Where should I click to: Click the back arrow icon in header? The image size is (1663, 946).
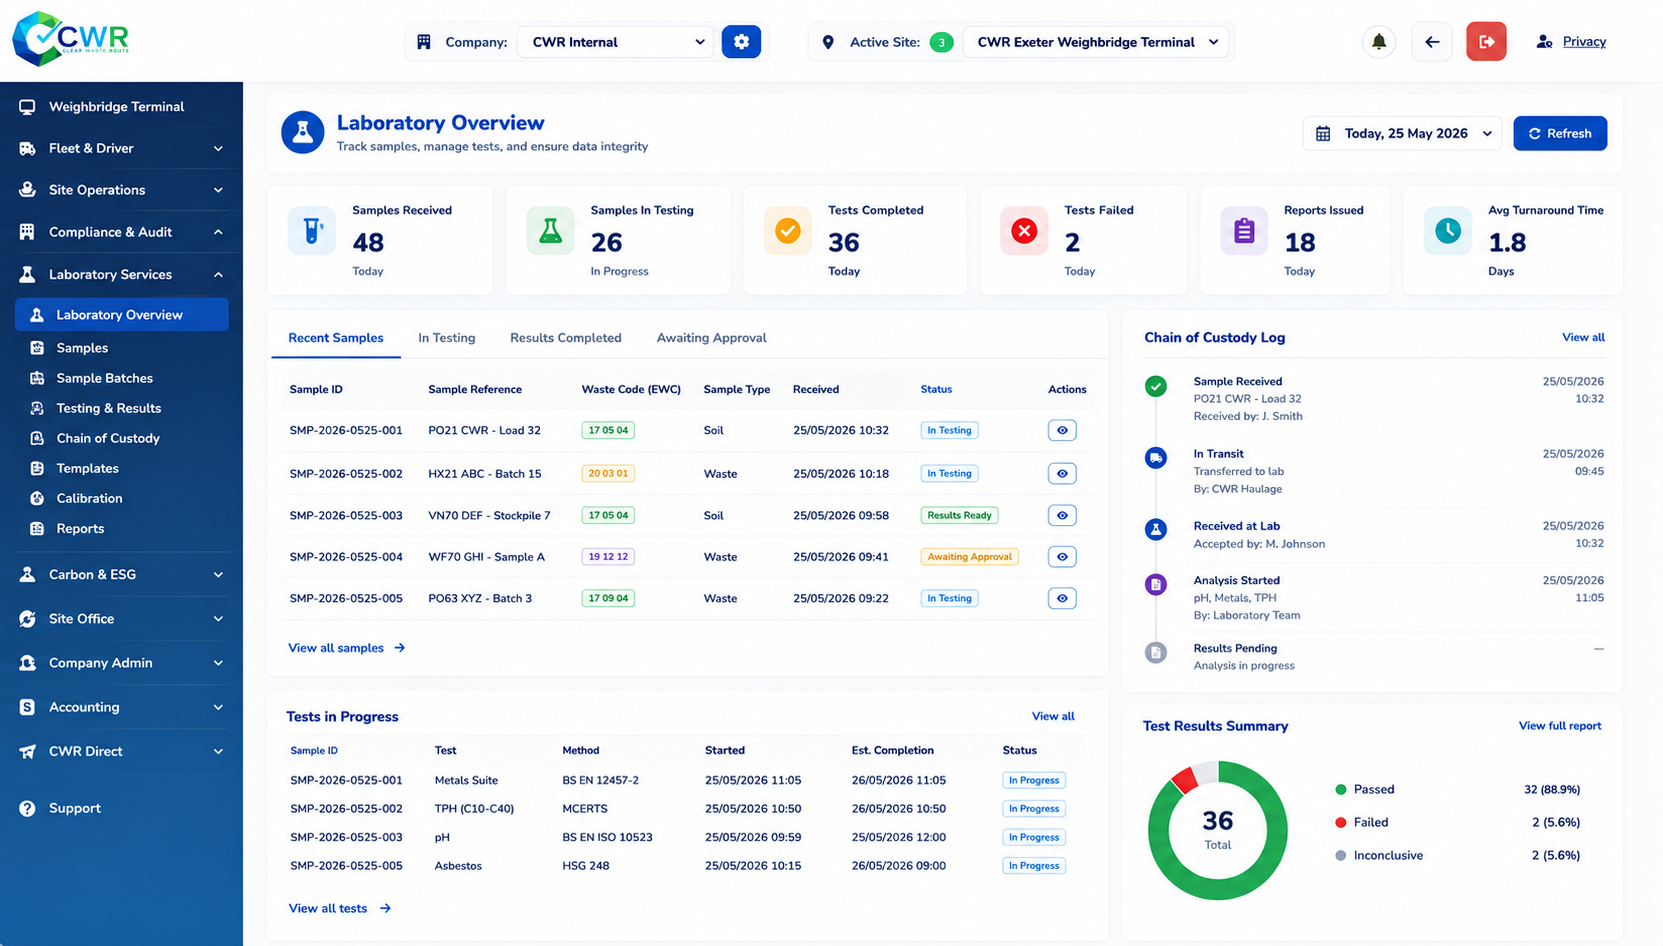tap(1432, 42)
